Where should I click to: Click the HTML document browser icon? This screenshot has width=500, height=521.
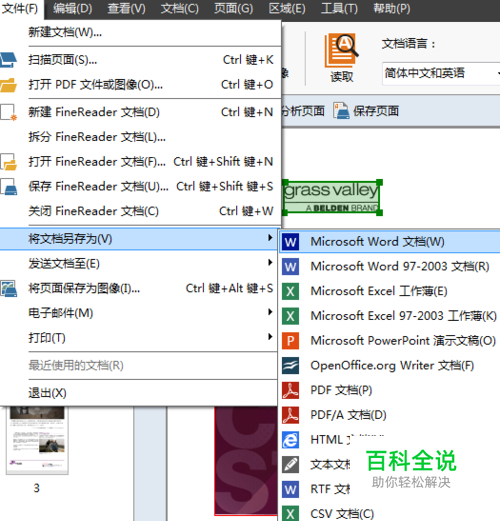(290, 440)
